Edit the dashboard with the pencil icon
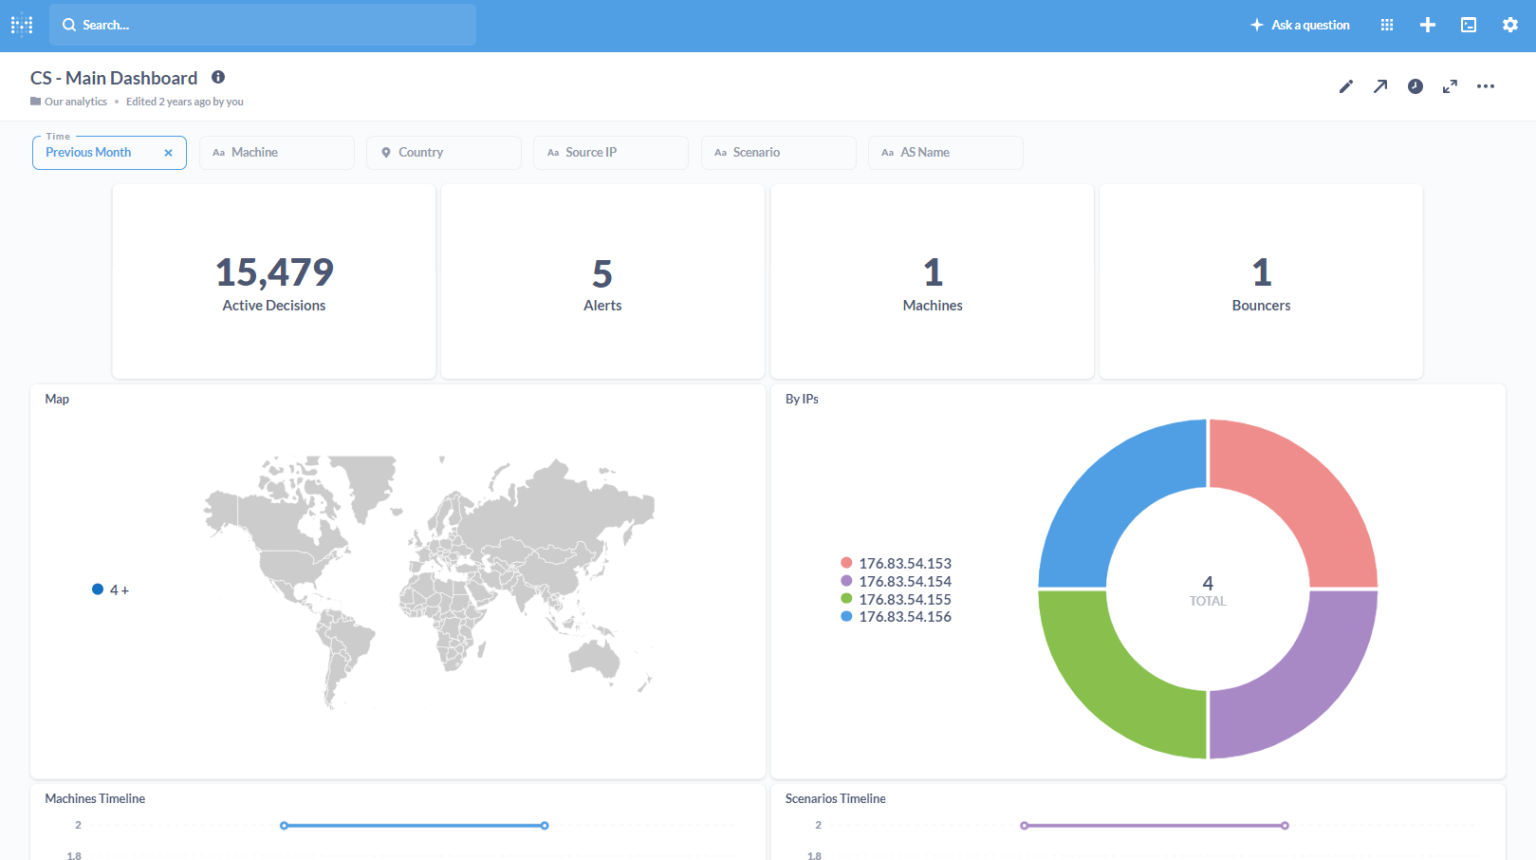The width and height of the screenshot is (1536, 860). (x=1346, y=86)
